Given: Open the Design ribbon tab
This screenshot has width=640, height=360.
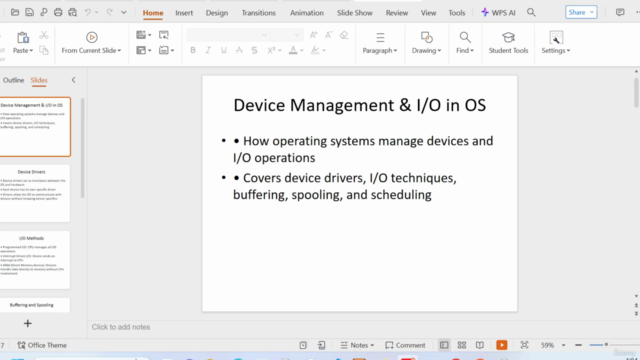Looking at the screenshot, I should pyautogui.click(x=217, y=13).
